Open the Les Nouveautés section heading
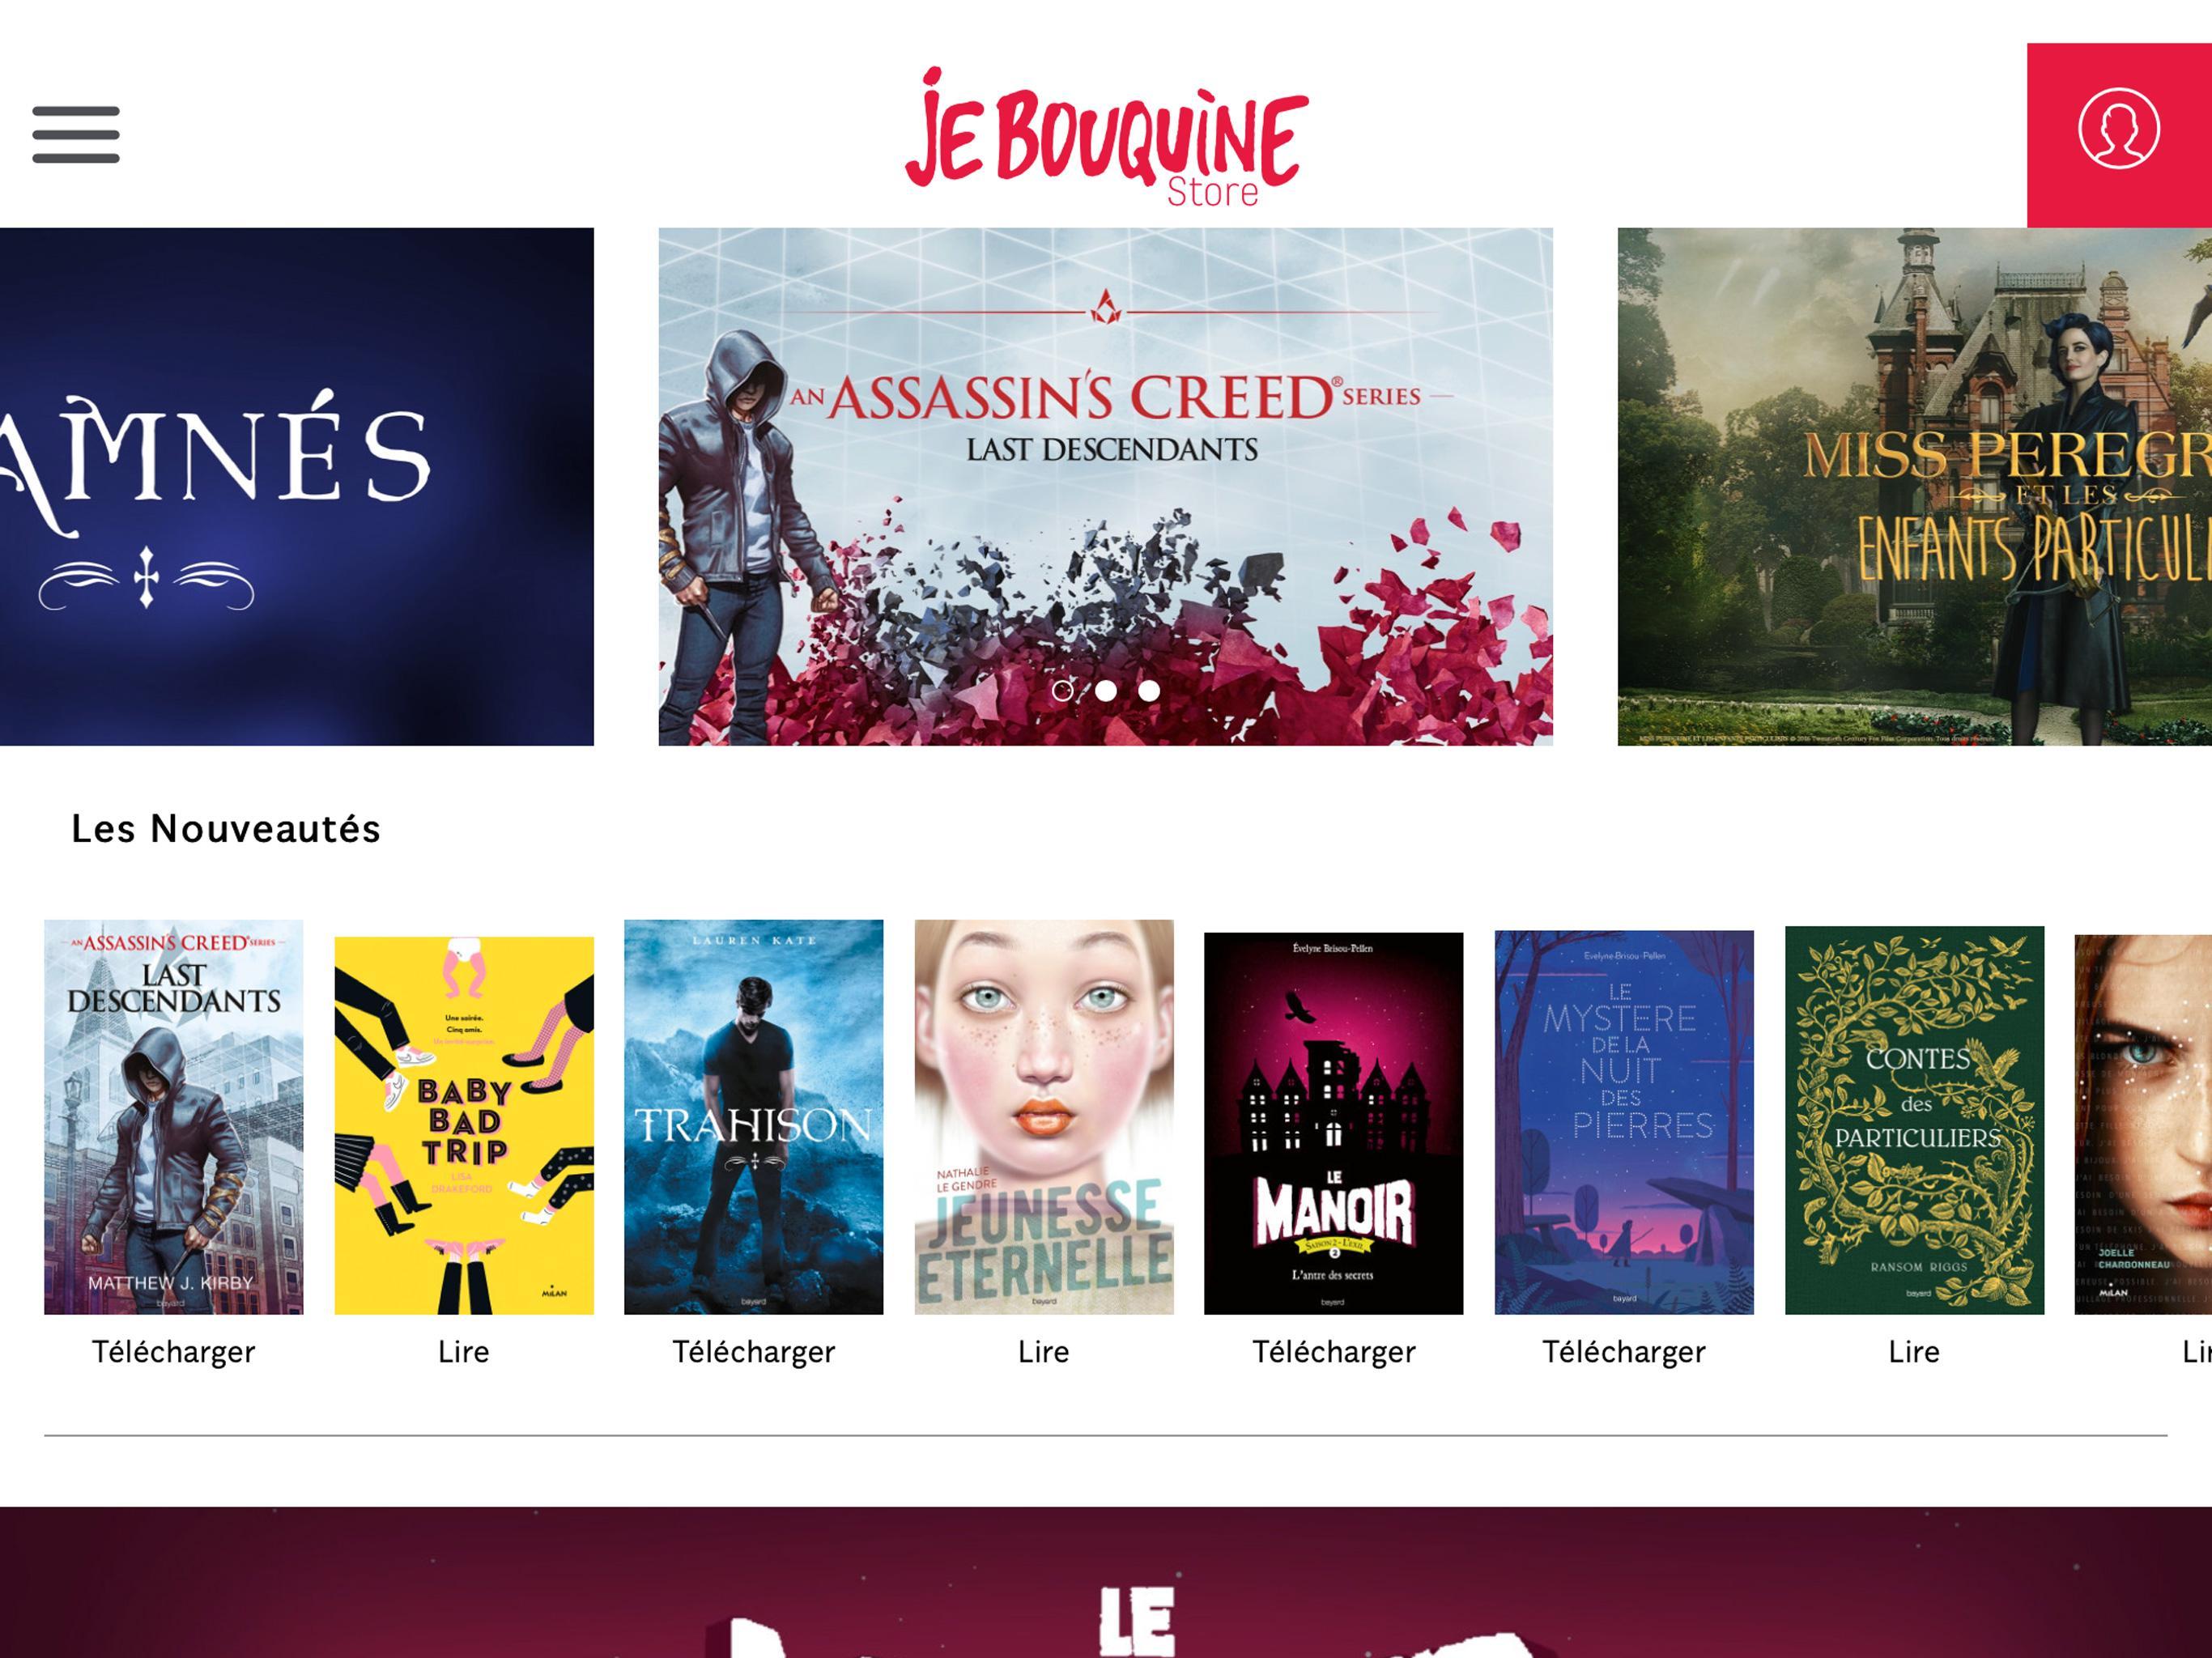Image resolution: width=2212 pixels, height=1658 pixels. (x=226, y=829)
